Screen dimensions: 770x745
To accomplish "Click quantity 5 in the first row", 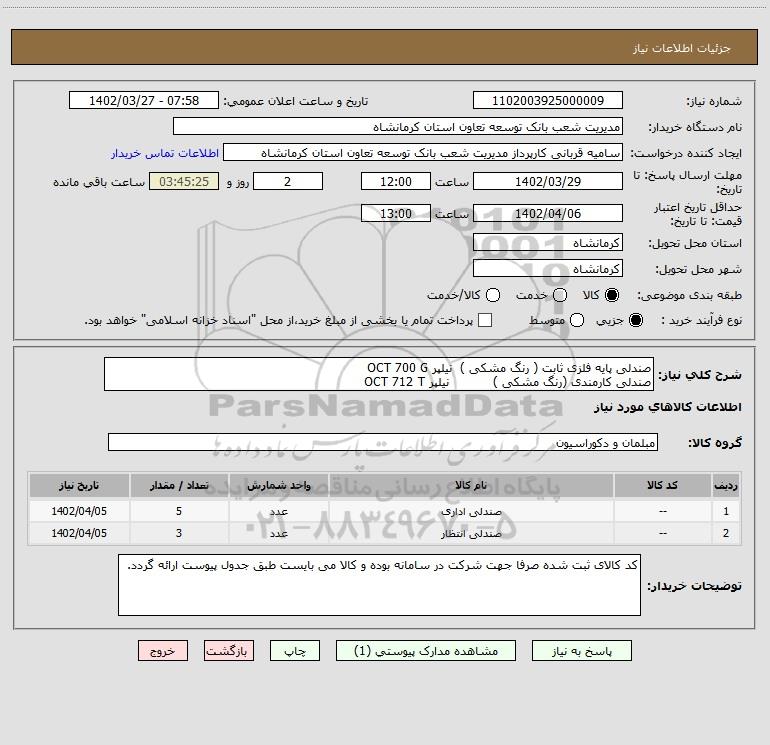I will click(x=179, y=511).
